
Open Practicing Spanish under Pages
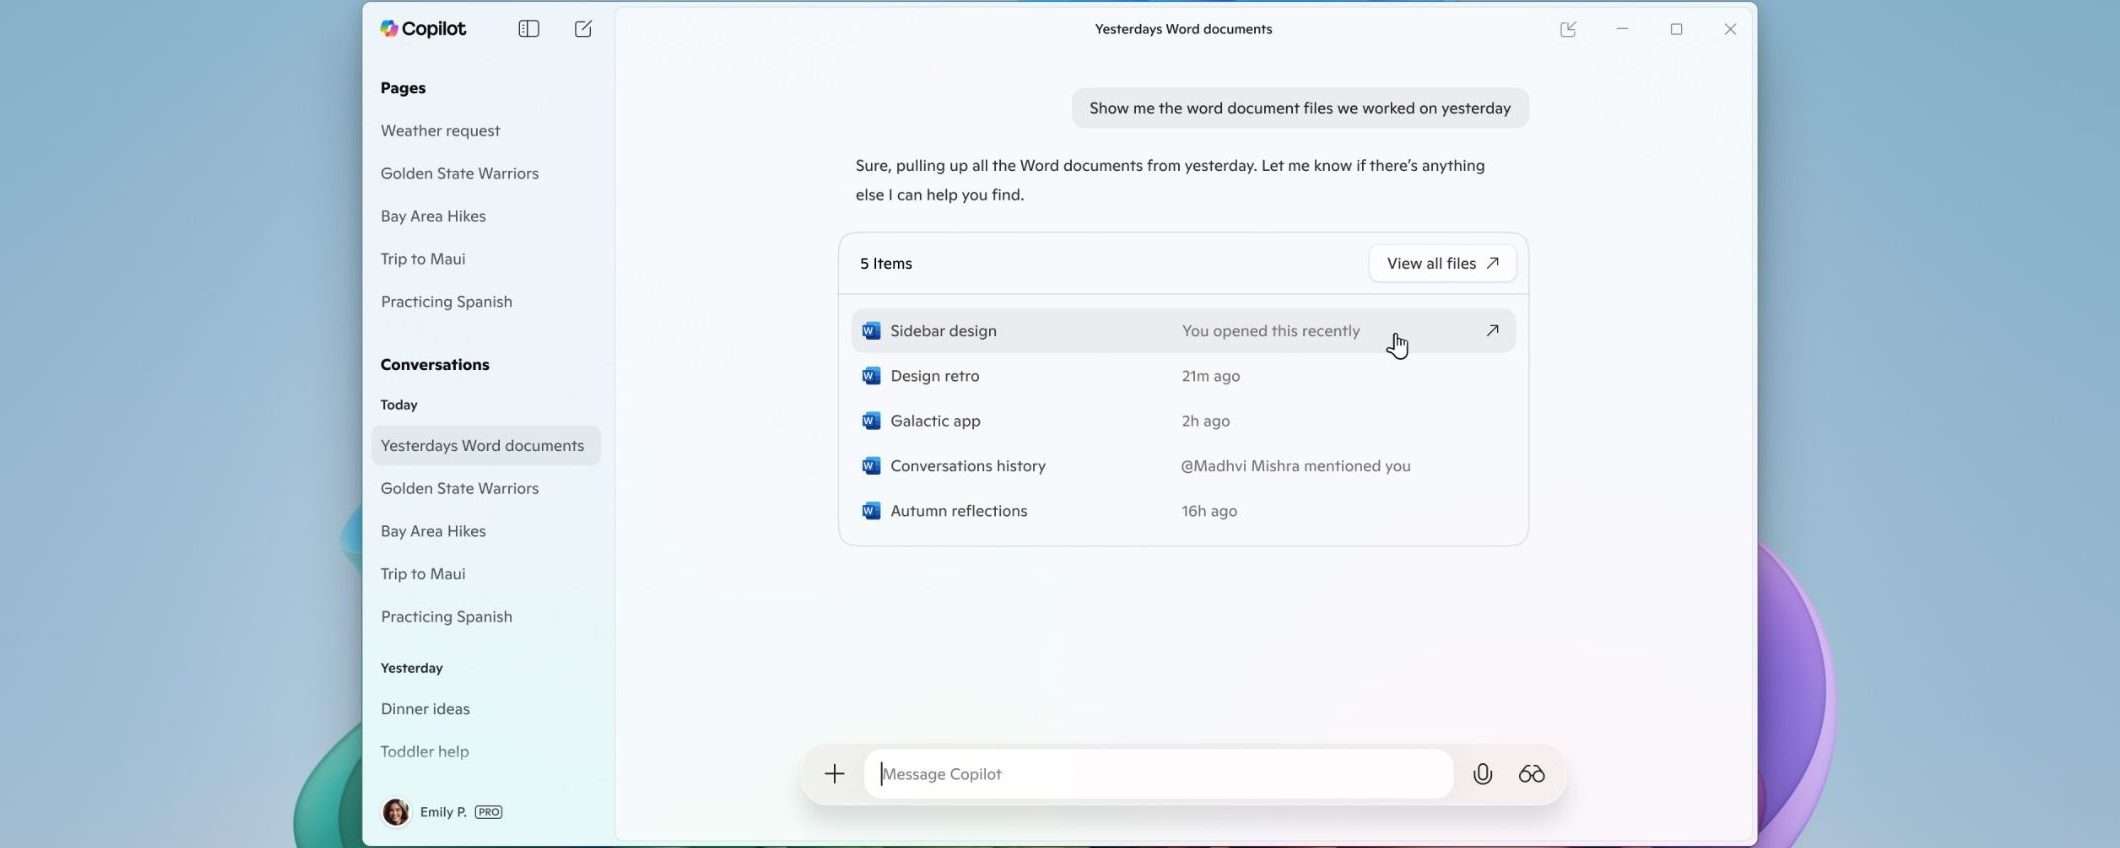pos(446,302)
